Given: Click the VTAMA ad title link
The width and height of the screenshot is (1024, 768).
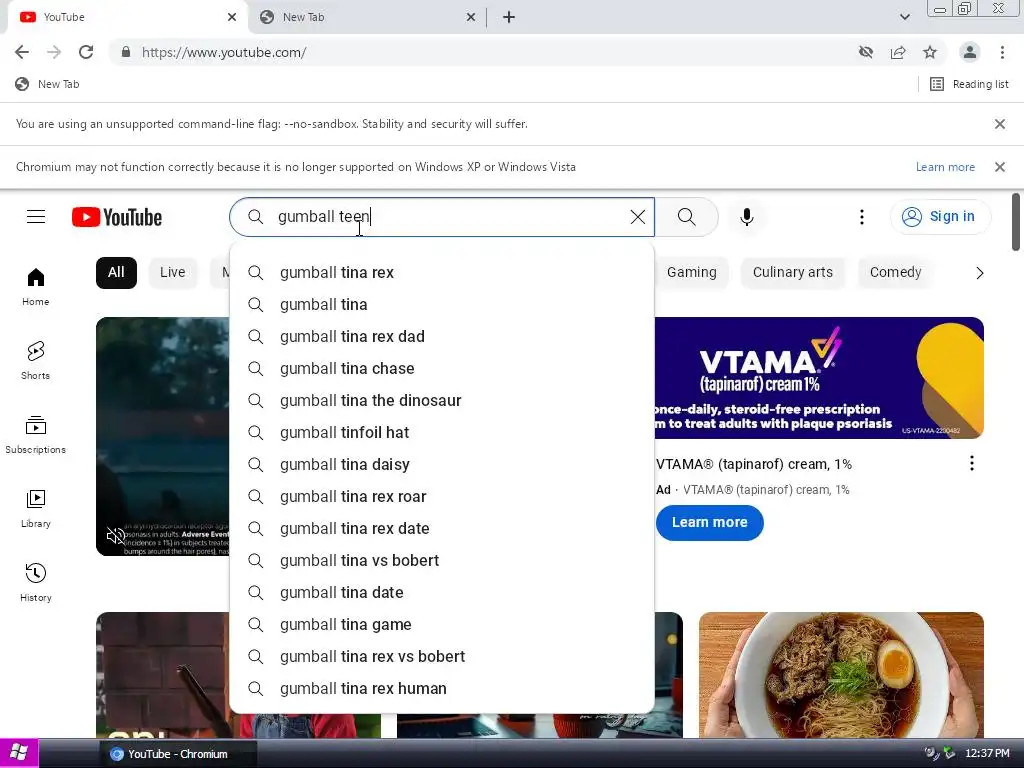Looking at the screenshot, I should (754, 464).
